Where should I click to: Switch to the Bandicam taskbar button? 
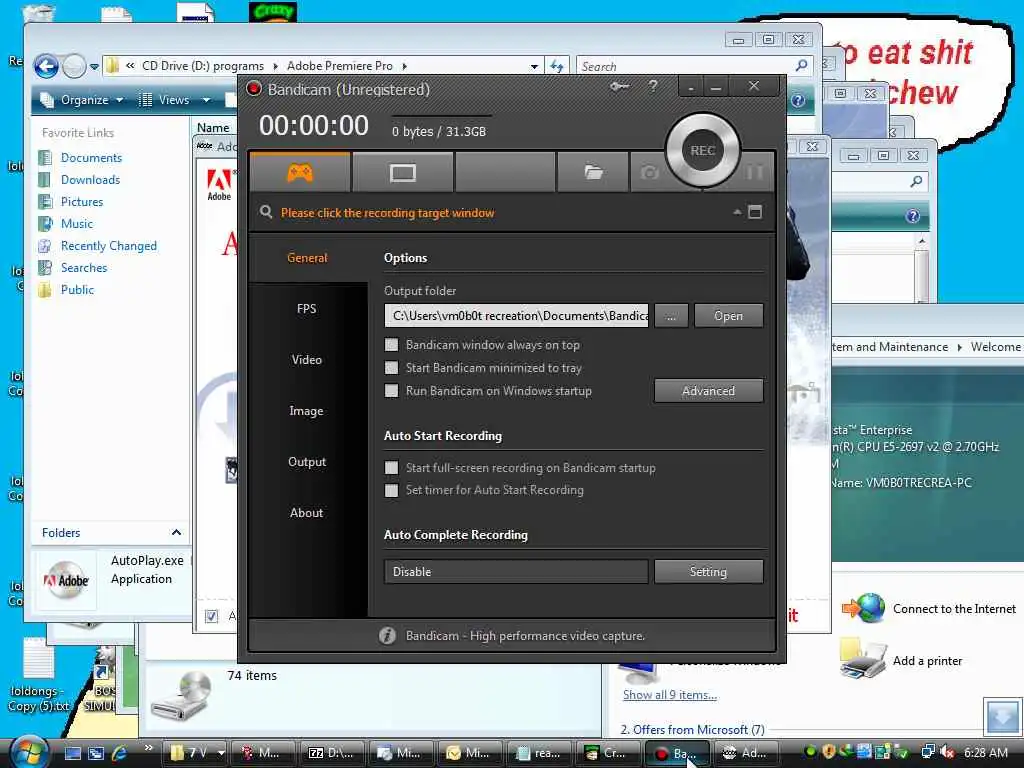click(x=676, y=753)
